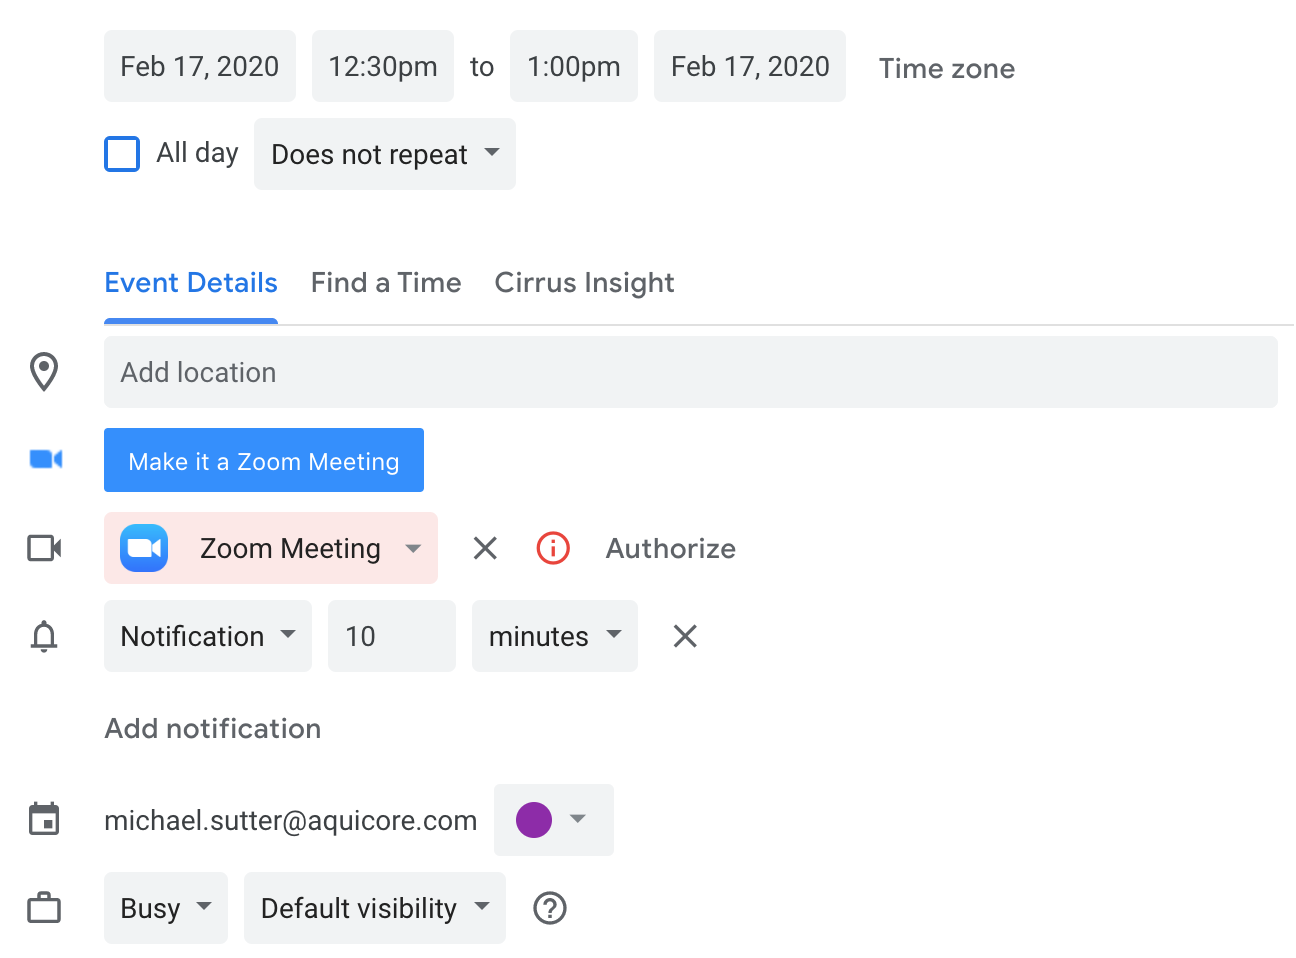Click the notification bell icon
The width and height of the screenshot is (1296, 958).
point(44,636)
